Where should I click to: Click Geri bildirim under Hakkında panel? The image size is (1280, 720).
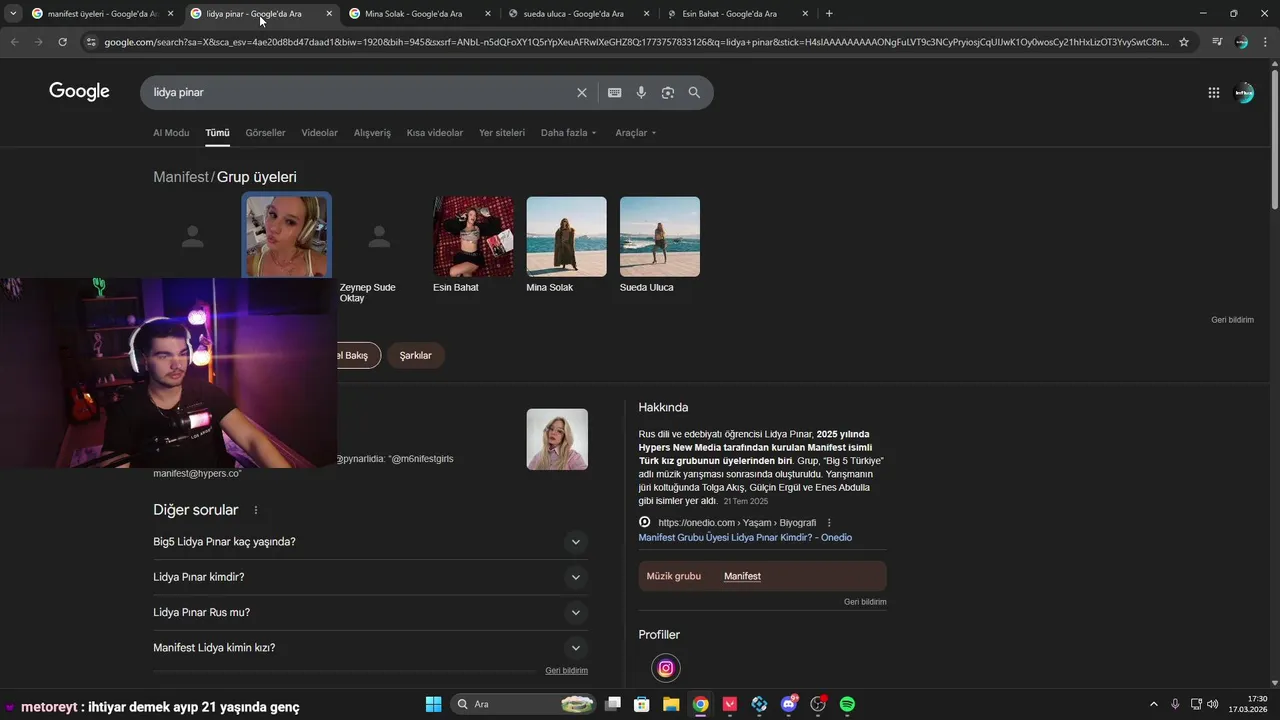click(x=865, y=602)
